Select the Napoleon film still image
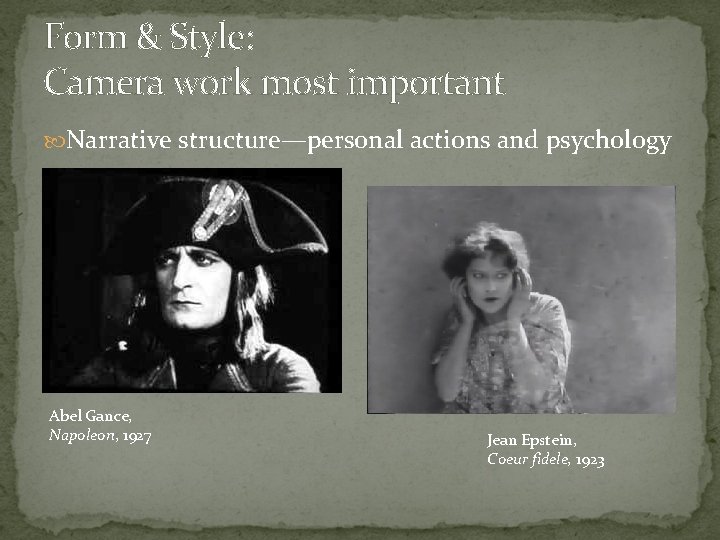Viewport: 720px width, 540px height. [192, 280]
